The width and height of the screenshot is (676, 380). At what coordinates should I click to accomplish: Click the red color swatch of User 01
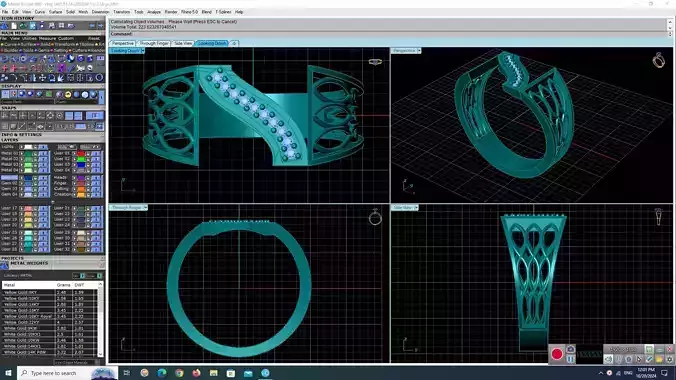pyautogui.click(x=81, y=154)
